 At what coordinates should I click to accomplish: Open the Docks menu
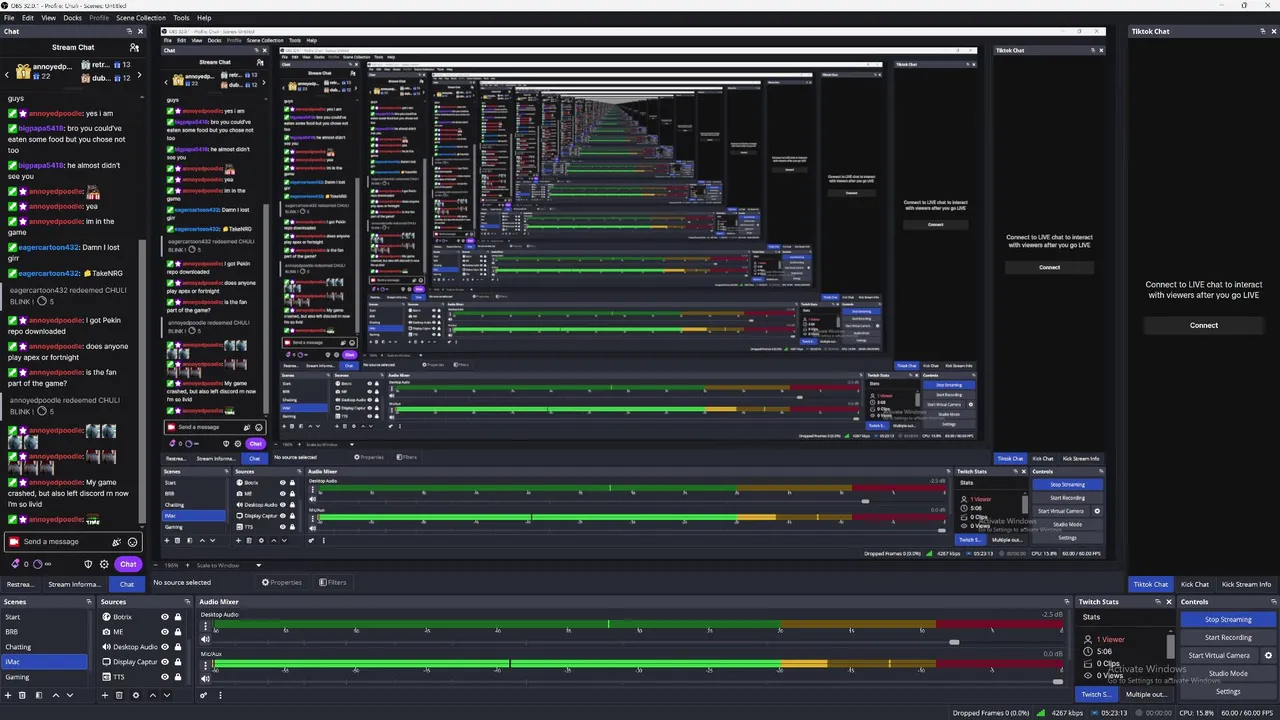click(x=73, y=18)
